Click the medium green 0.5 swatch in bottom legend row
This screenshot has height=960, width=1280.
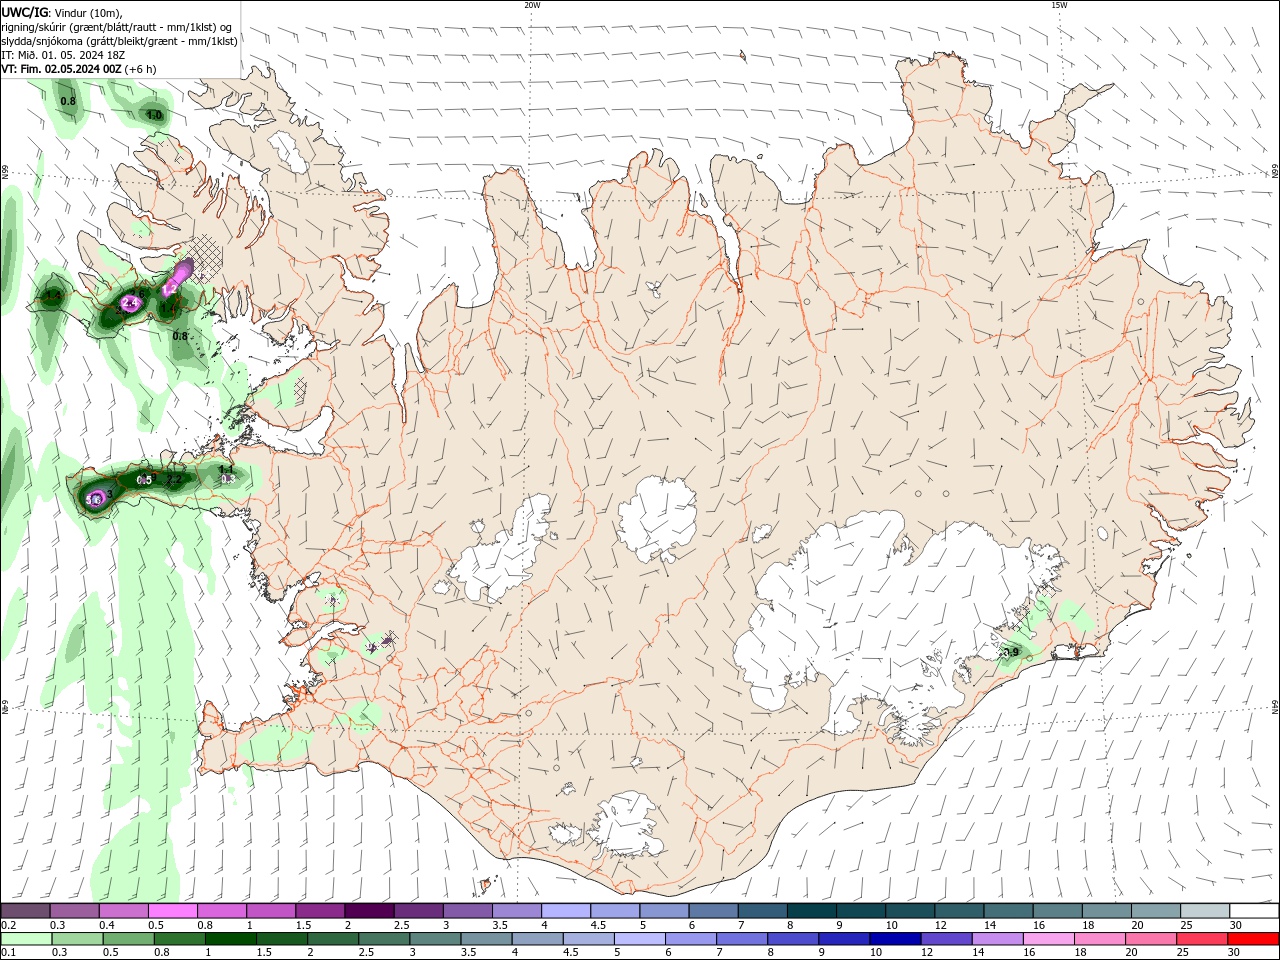[128, 939]
